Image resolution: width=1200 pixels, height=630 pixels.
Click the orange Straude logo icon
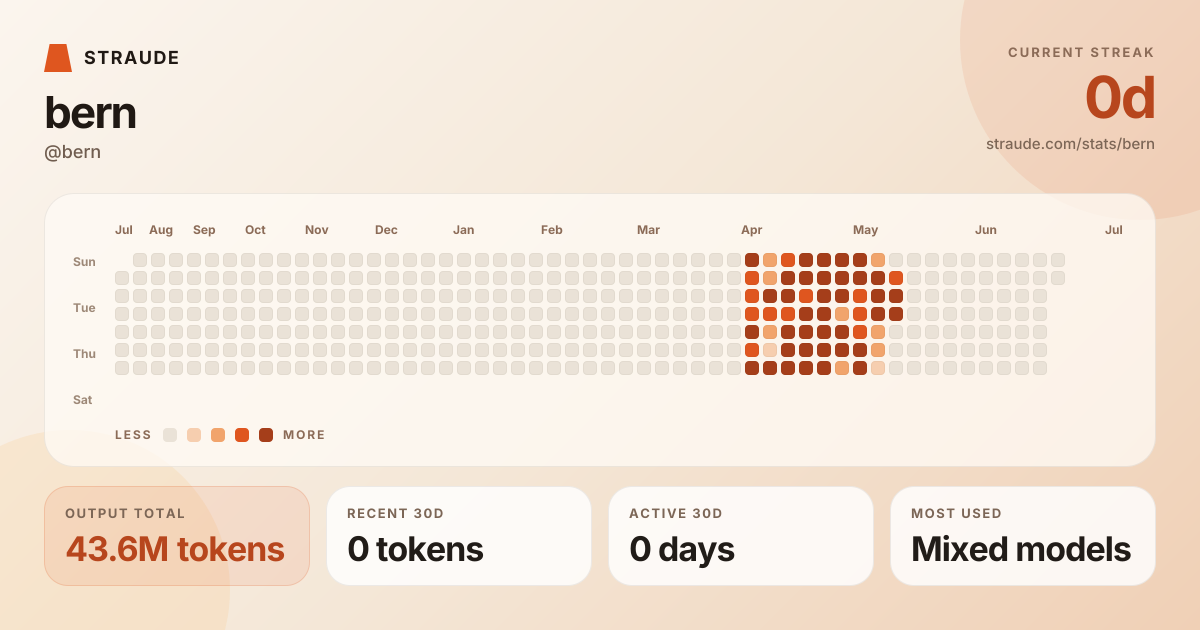tap(58, 58)
